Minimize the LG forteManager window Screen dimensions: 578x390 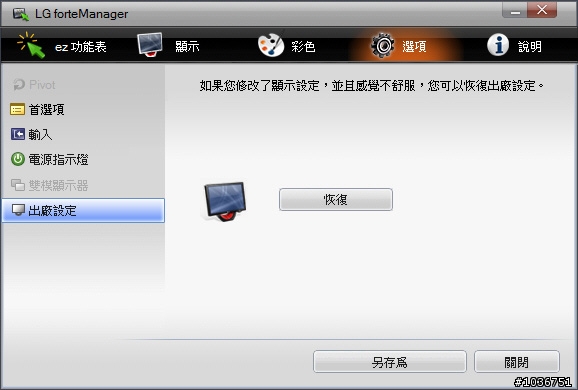pyautogui.click(x=515, y=10)
